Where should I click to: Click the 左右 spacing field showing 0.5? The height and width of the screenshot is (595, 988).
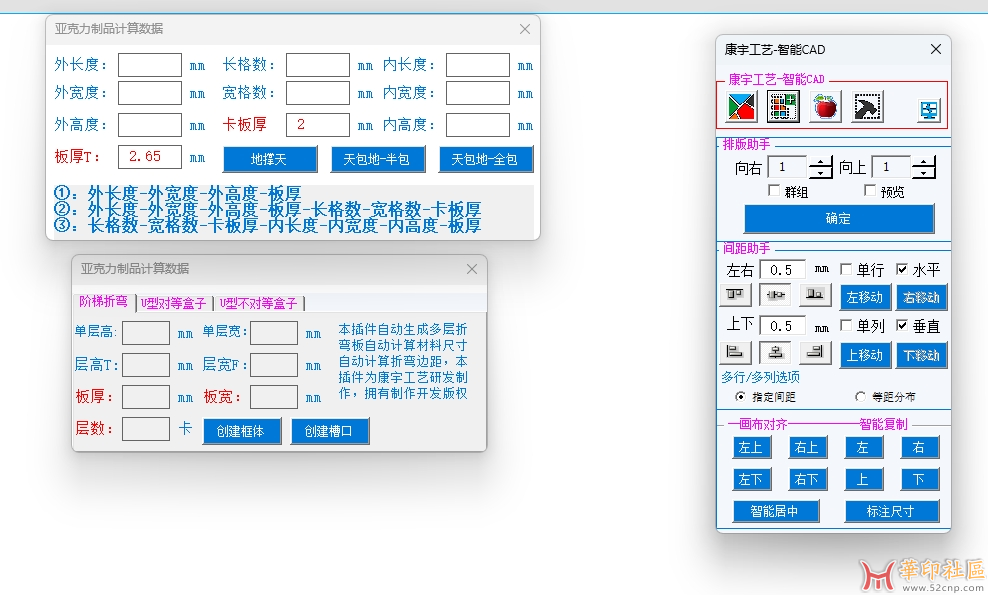tap(783, 270)
